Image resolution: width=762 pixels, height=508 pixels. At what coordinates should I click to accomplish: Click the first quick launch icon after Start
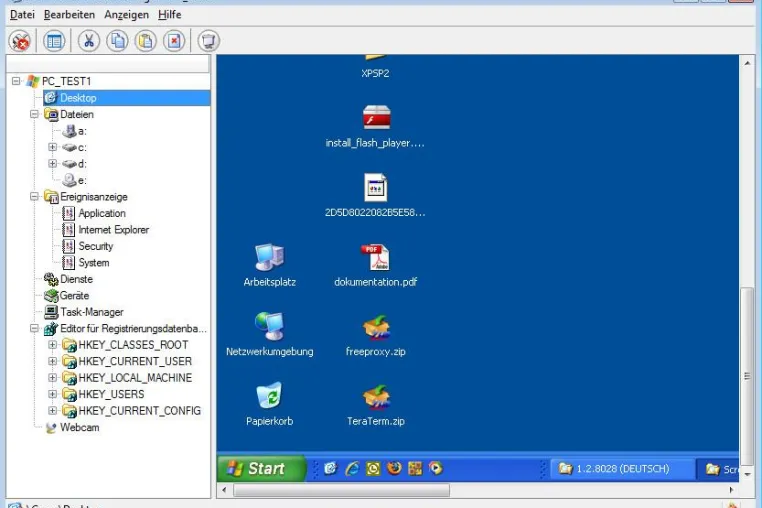coord(330,469)
